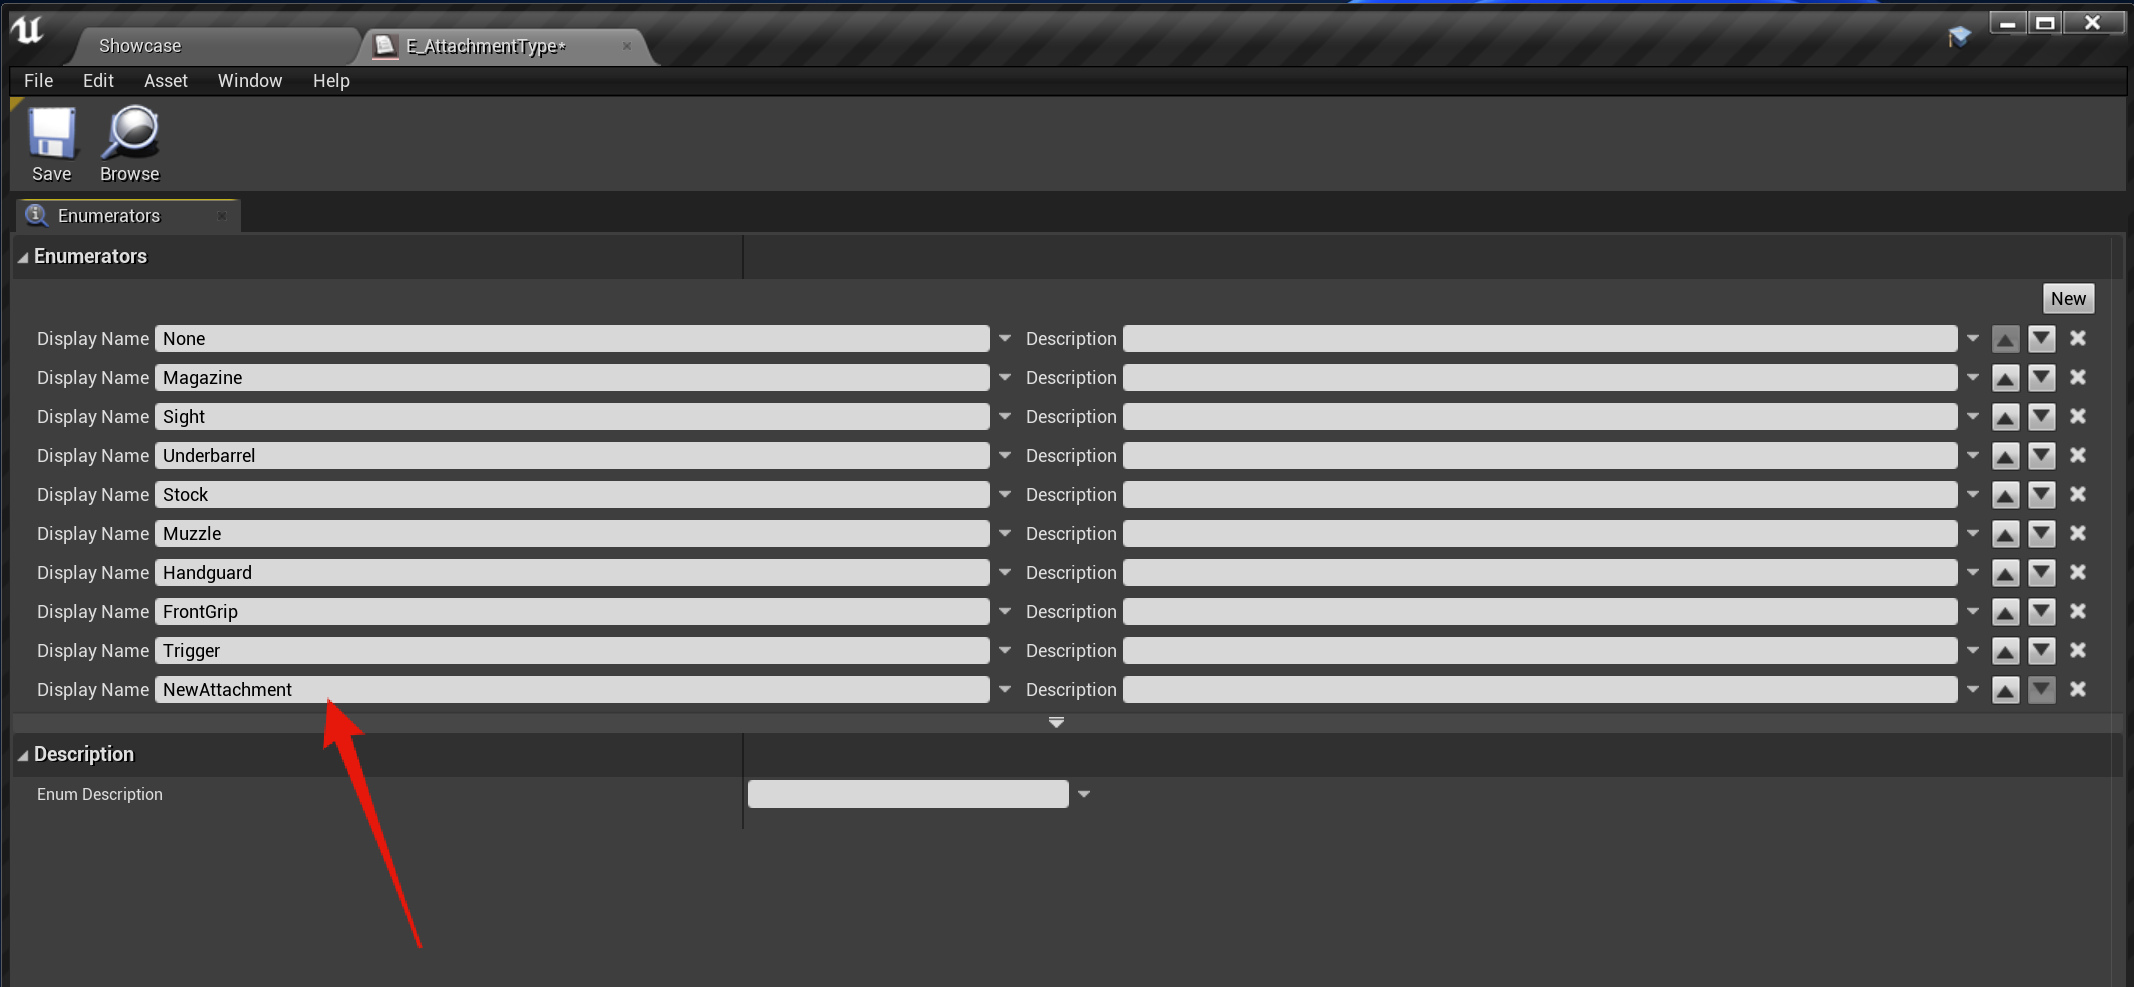The height and width of the screenshot is (987, 2134).
Task: Save the enum asset with Save icon
Action: point(52,144)
